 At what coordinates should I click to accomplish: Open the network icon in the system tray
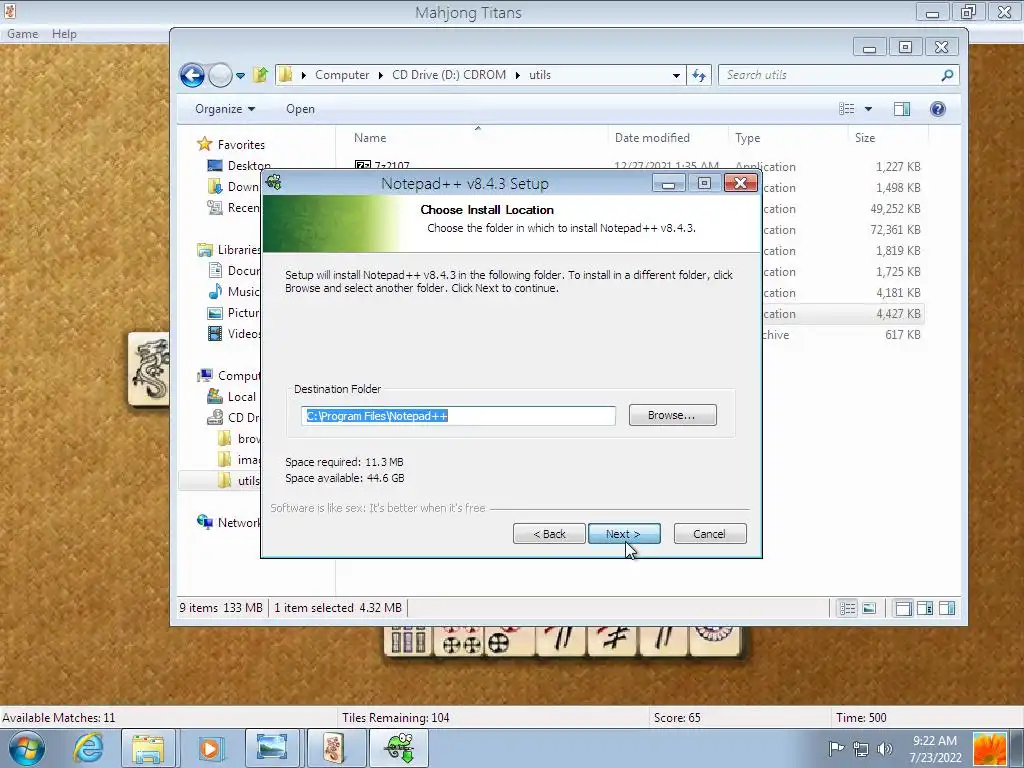pyautogui.click(x=861, y=749)
